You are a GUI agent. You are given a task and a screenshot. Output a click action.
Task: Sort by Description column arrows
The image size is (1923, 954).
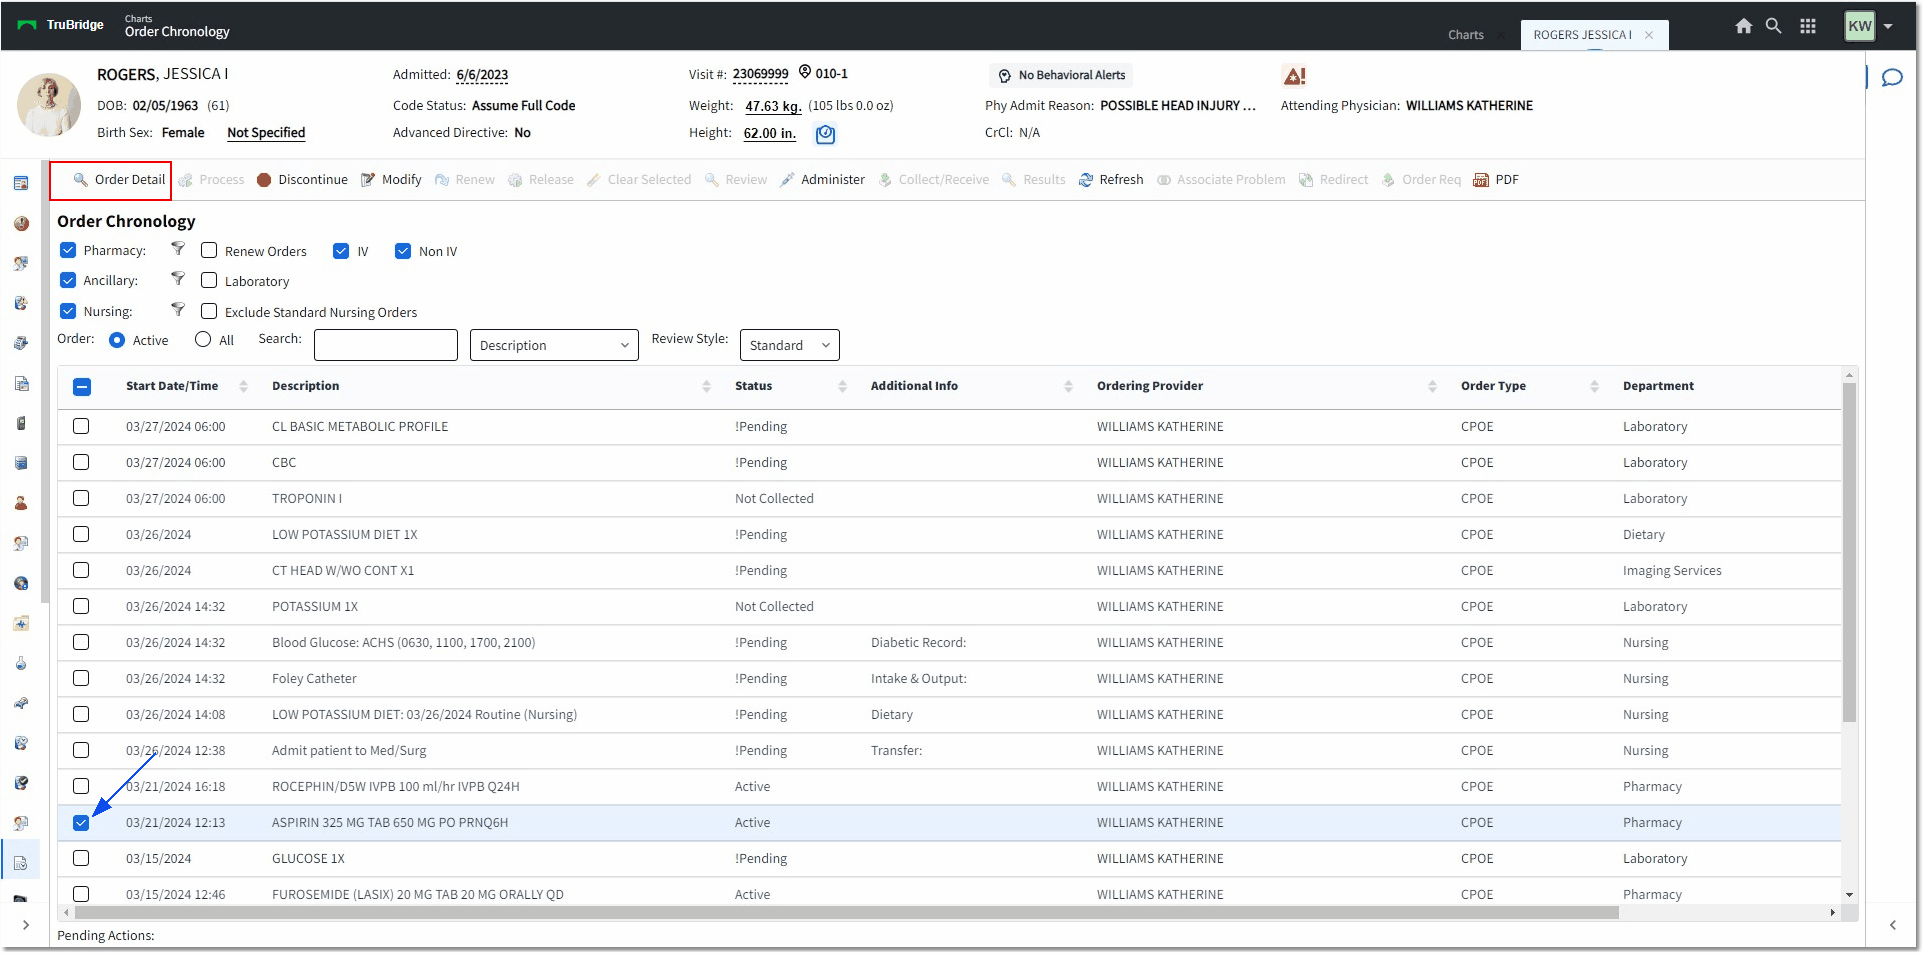(706, 386)
